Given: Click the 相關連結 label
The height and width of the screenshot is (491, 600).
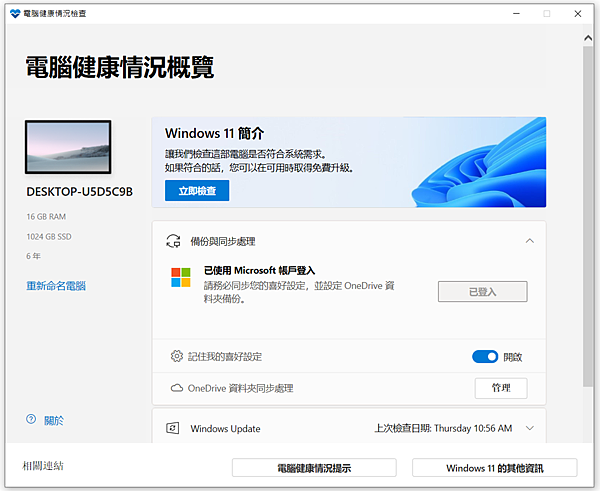Looking at the screenshot, I should click(43, 466).
